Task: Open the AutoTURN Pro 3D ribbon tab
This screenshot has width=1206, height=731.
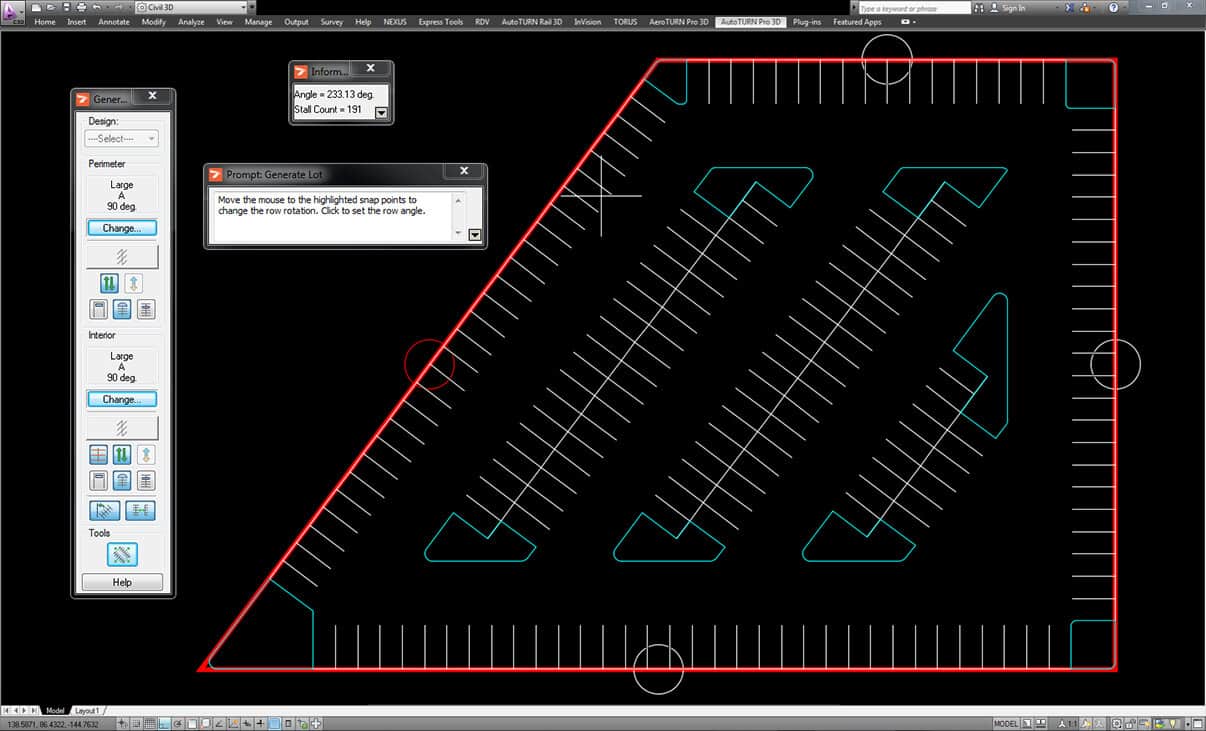Action: tap(750, 21)
